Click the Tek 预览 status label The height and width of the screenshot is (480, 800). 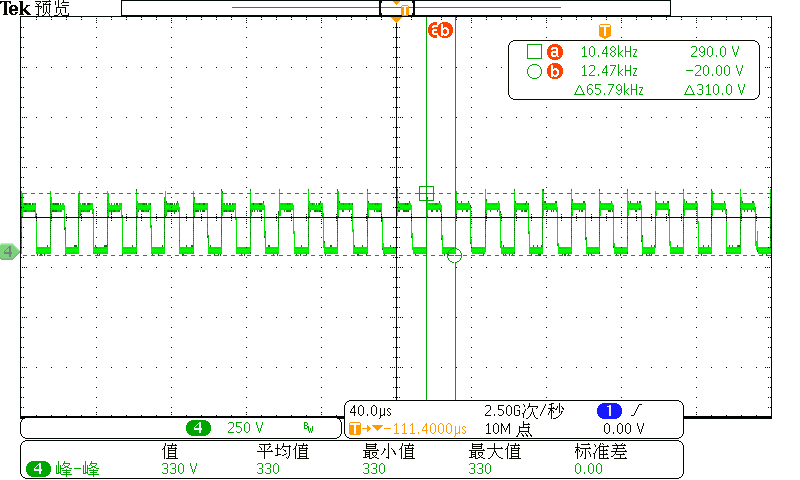tap(35, 8)
